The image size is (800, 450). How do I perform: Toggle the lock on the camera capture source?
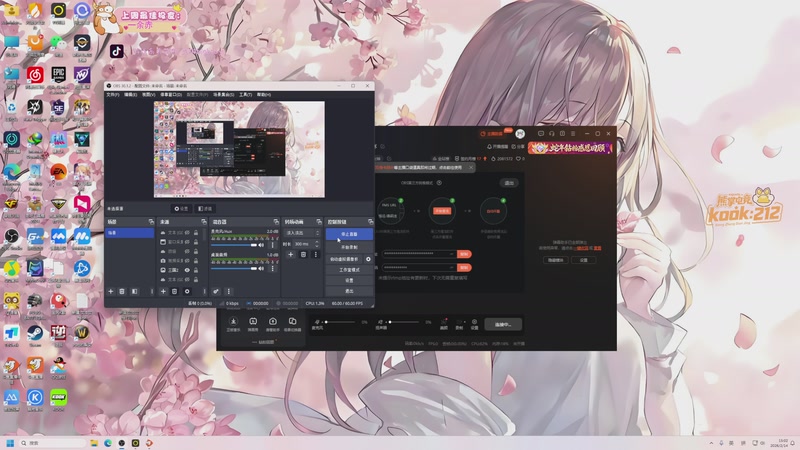196,260
